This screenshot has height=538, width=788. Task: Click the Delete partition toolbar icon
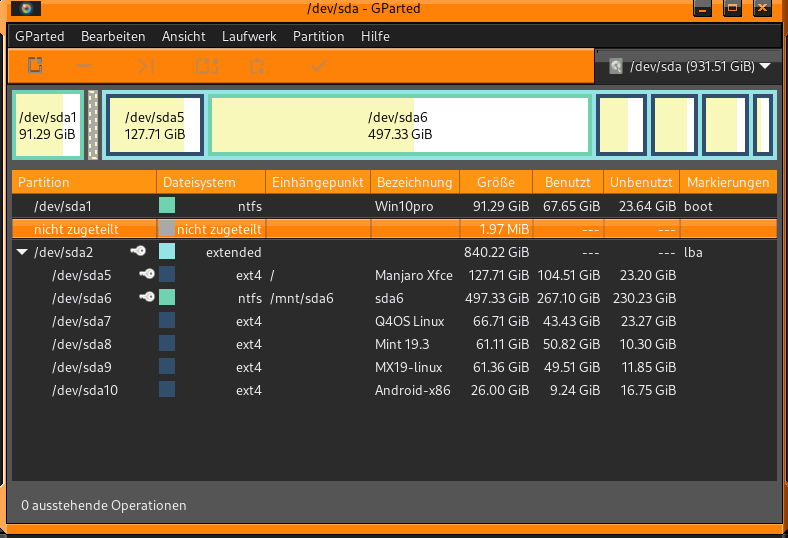pyautogui.click(x=88, y=66)
